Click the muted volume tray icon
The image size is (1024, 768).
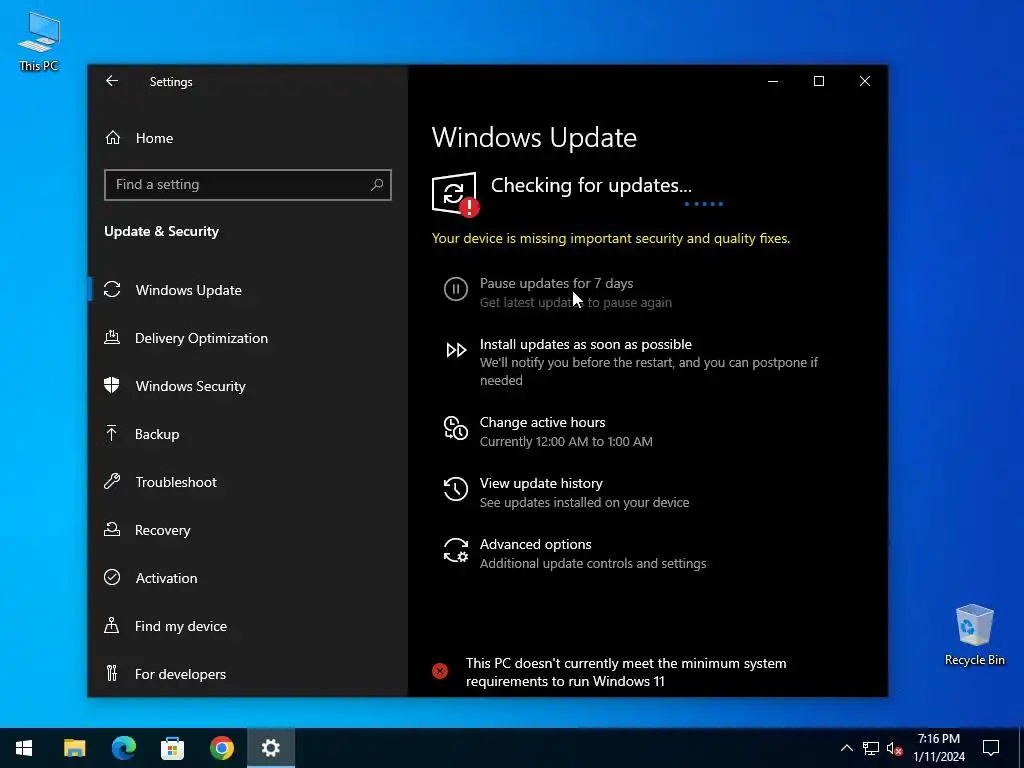coord(894,748)
